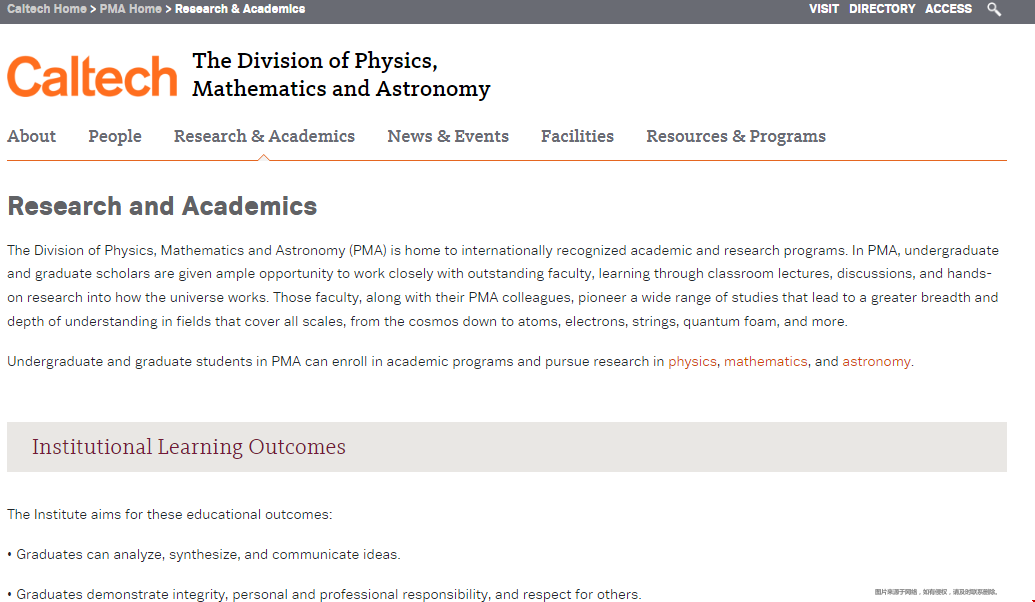The height and width of the screenshot is (602, 1035).
Task: Open the VISIT link
Action: (x=824, y=9)
